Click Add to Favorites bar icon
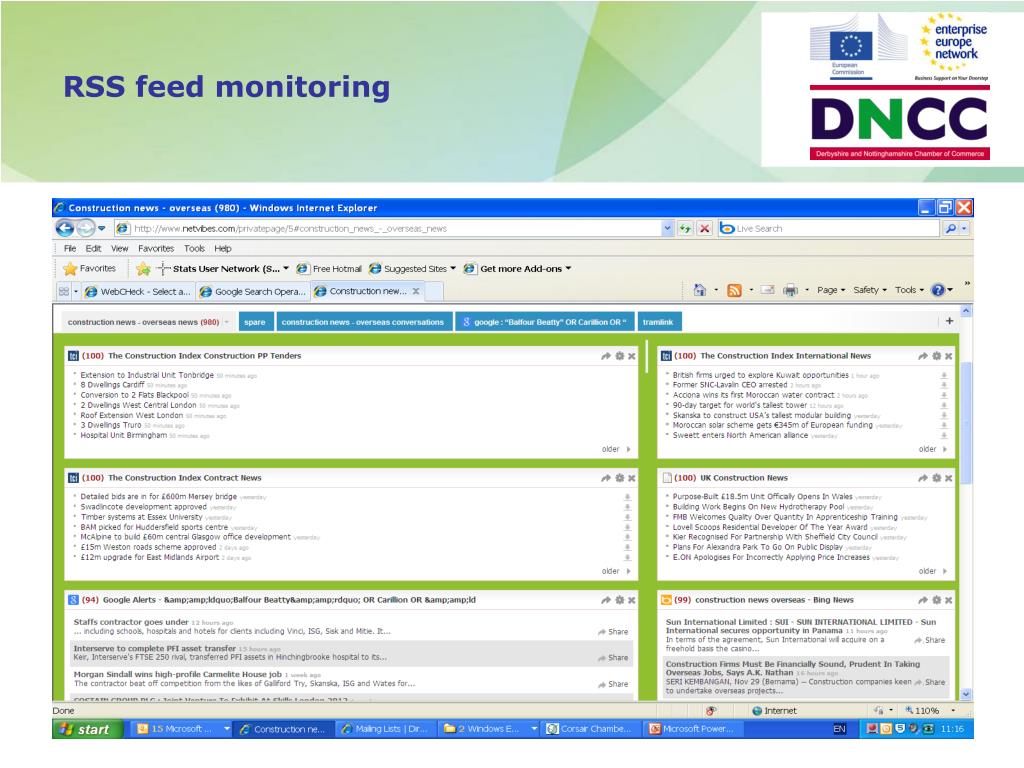This screenshot has height=768, width=1024. 143,268
